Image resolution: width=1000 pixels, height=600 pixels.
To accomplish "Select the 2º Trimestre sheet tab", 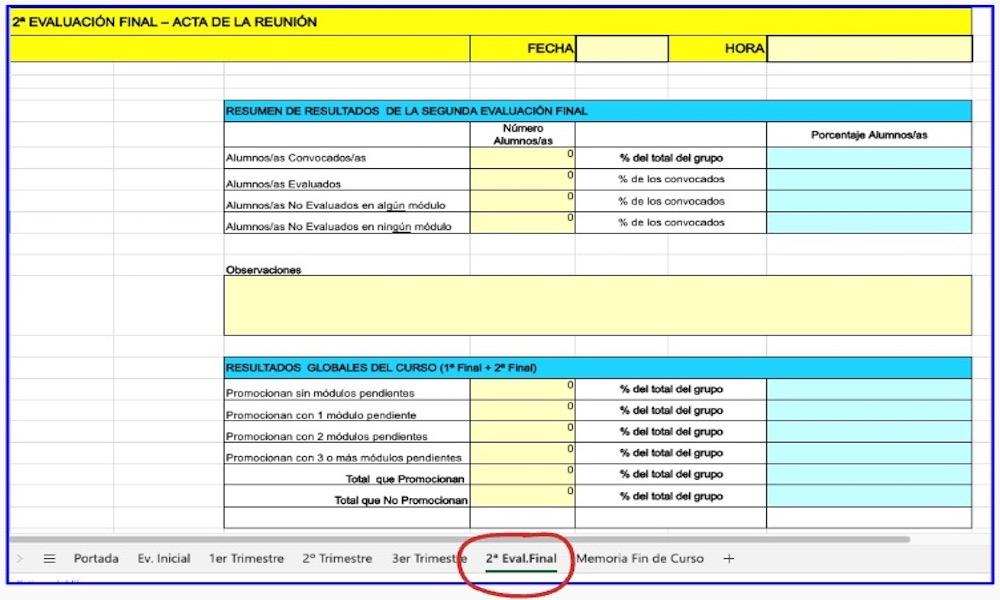I will tap(337, 559).
